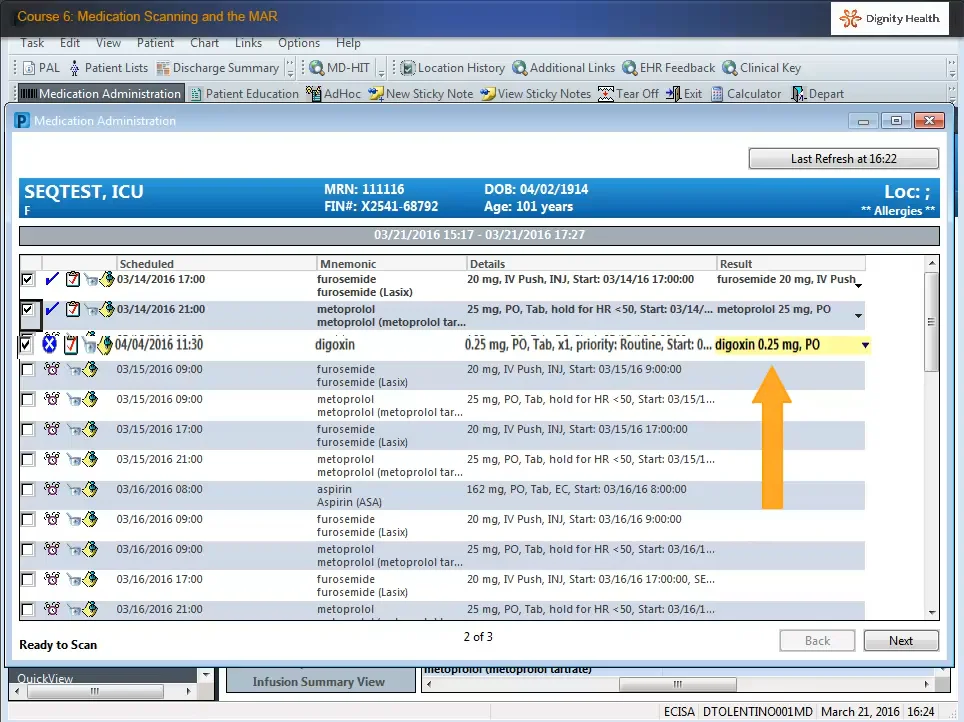This screenshot has height=722, width=964.
Task: Open Patient Lists from the toolbar
Action: point(107,68)
